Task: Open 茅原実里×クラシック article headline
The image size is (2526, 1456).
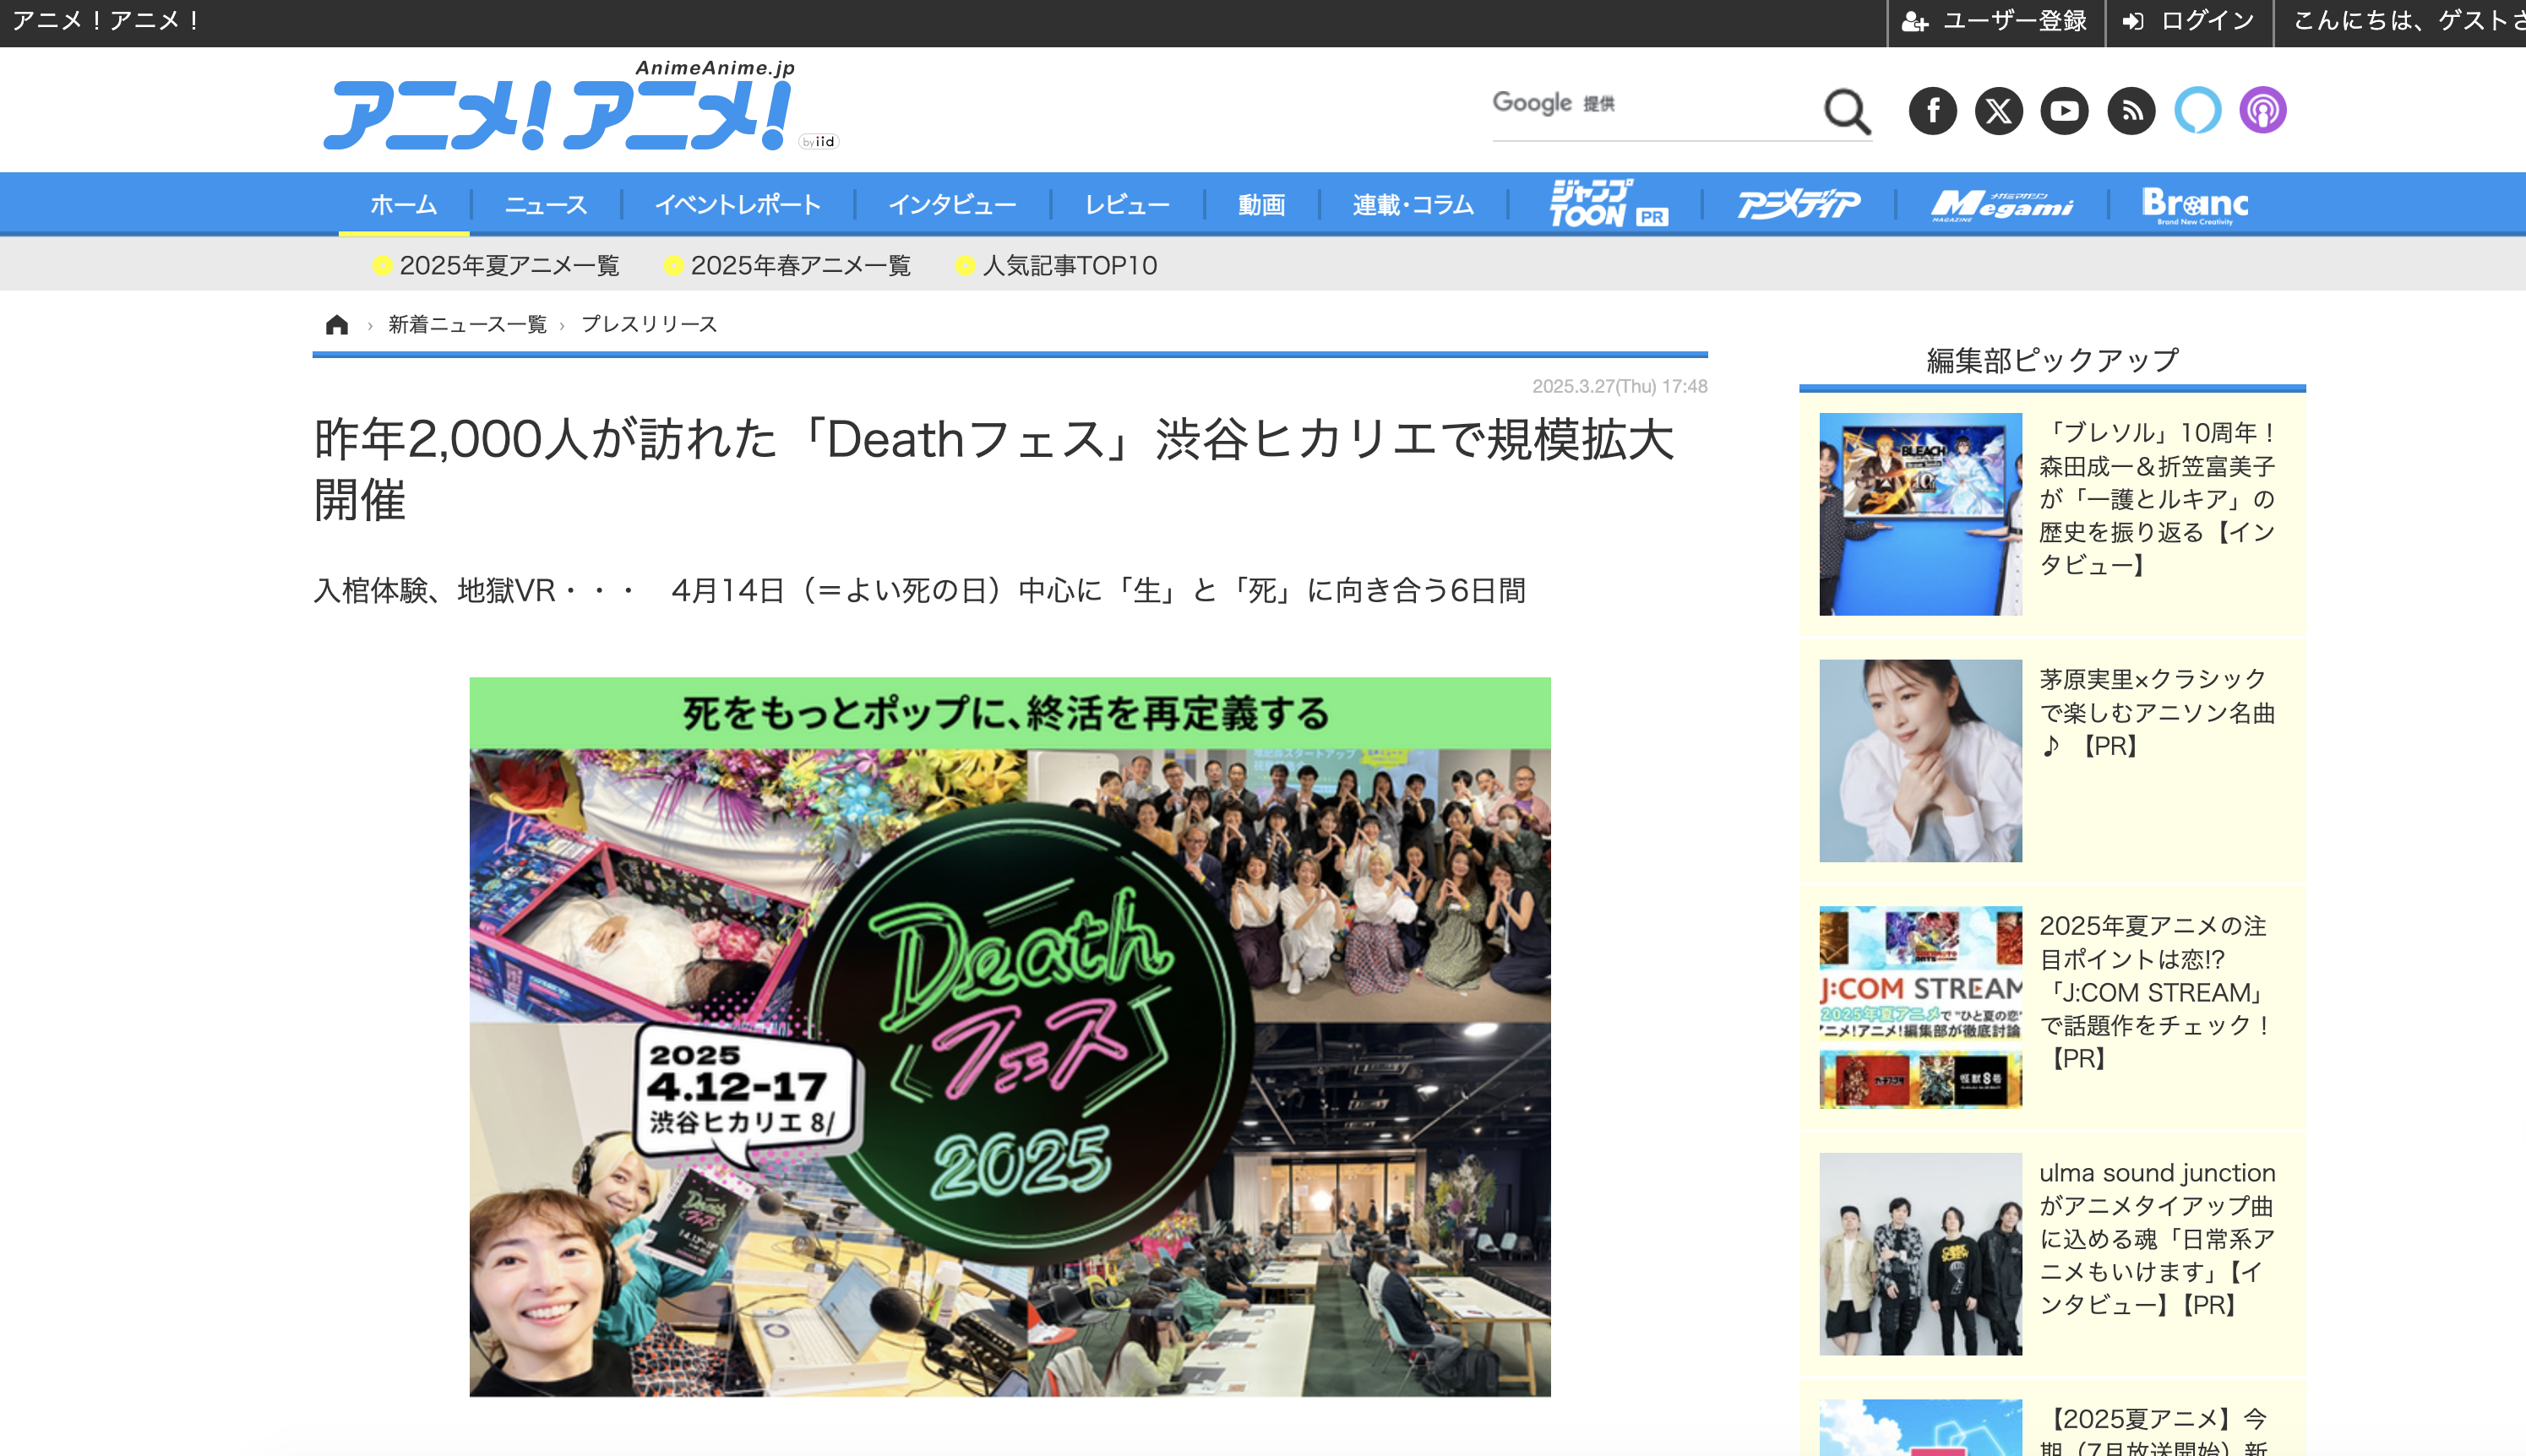Action: tap(2158, 713)
